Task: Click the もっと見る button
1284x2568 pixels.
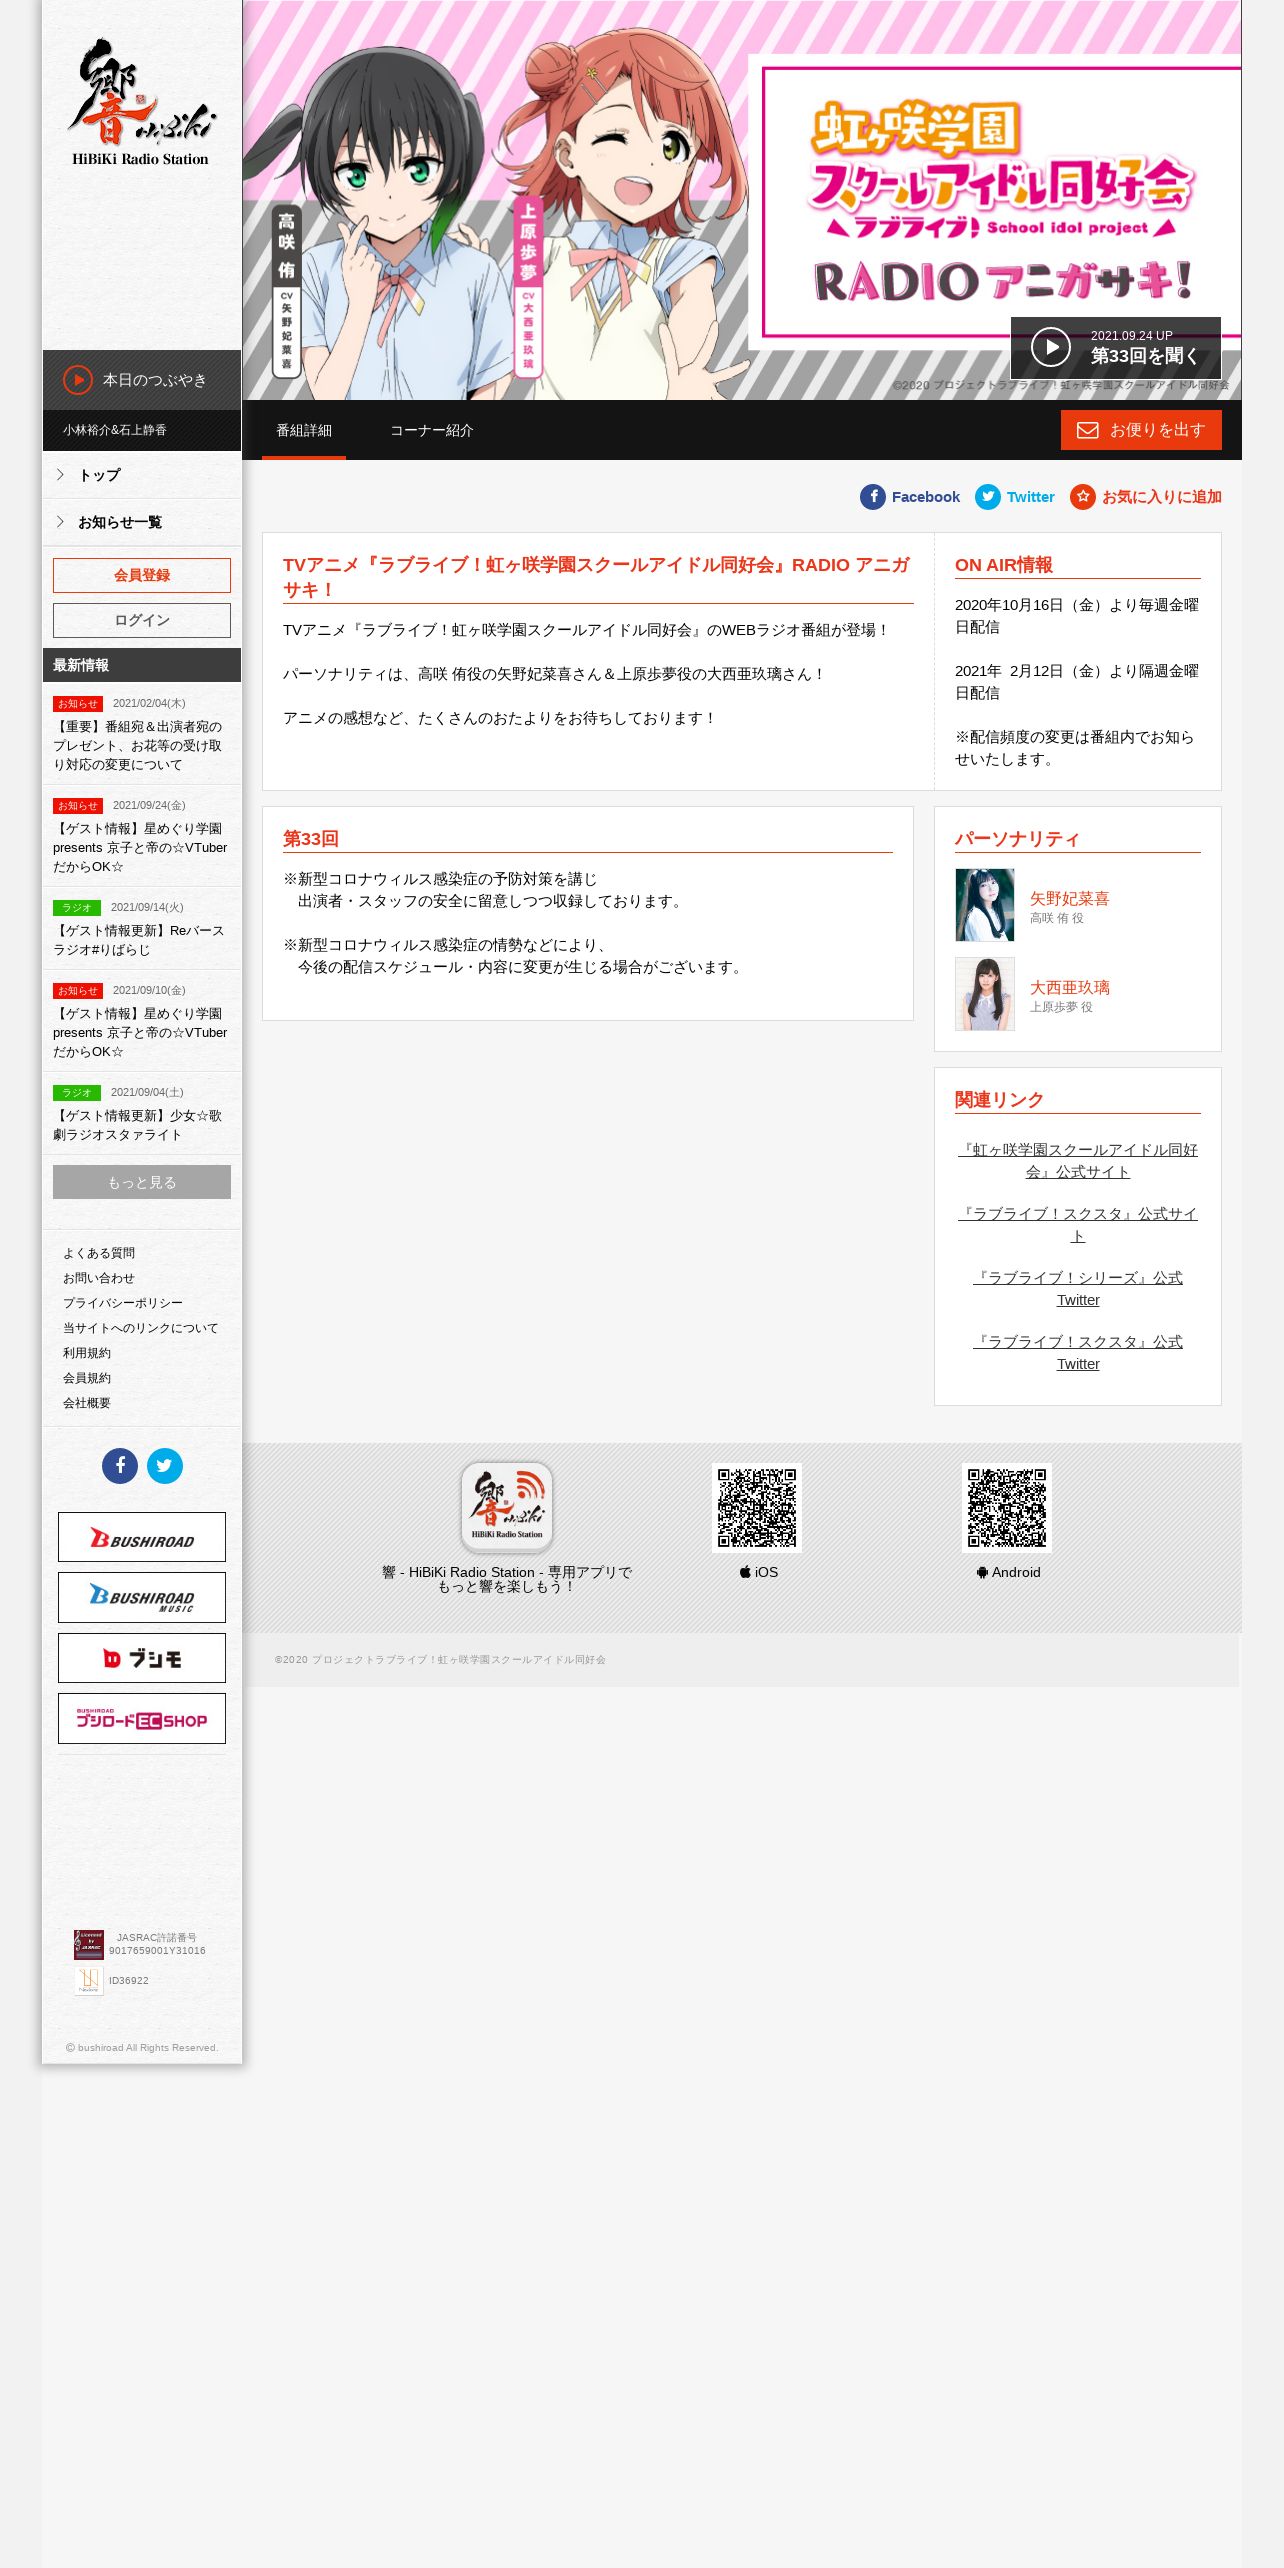Action: coord(142,1182)
